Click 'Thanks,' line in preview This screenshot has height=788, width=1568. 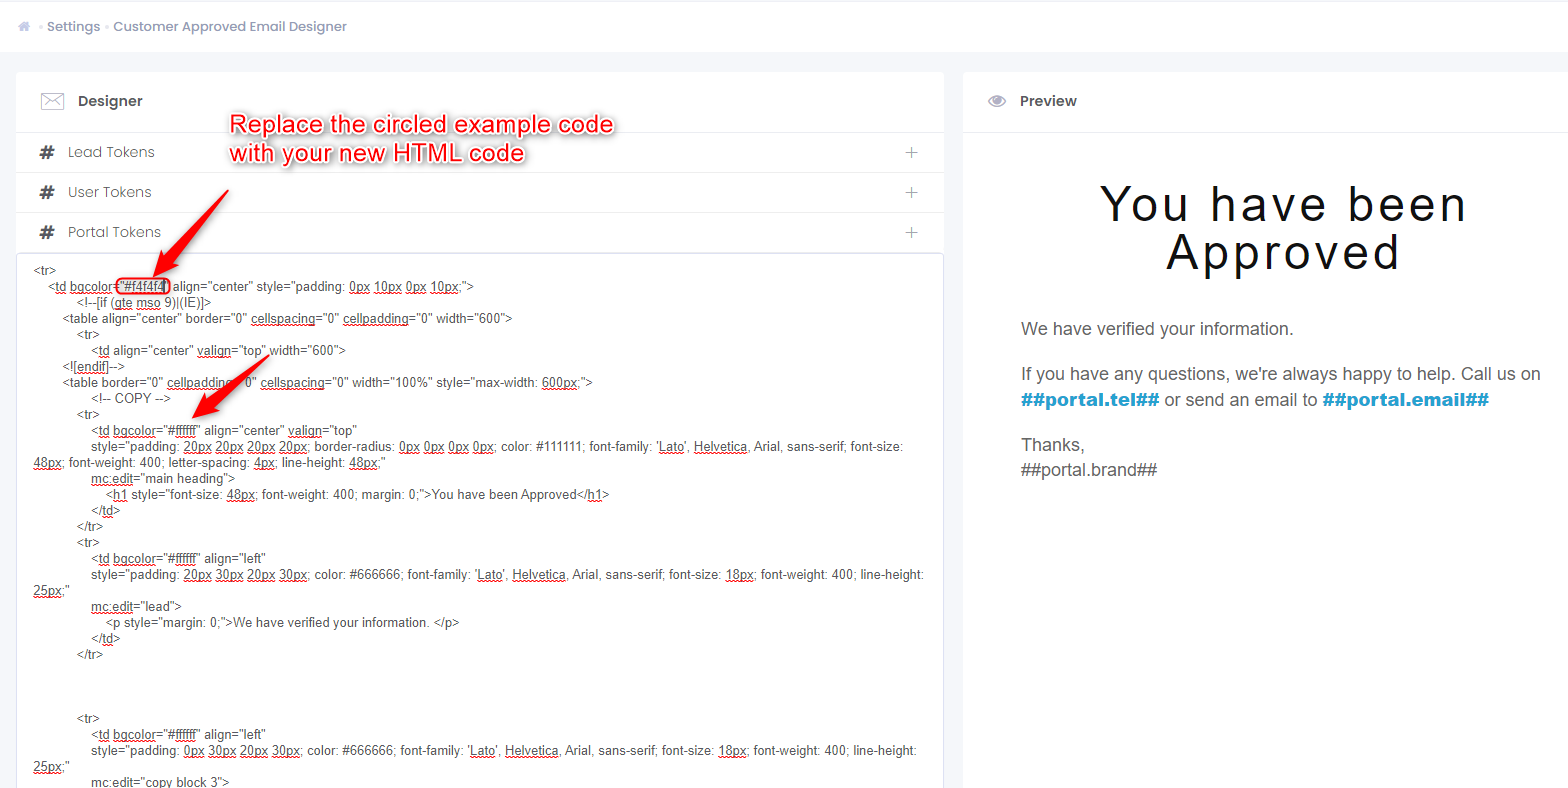[1052, 445]
